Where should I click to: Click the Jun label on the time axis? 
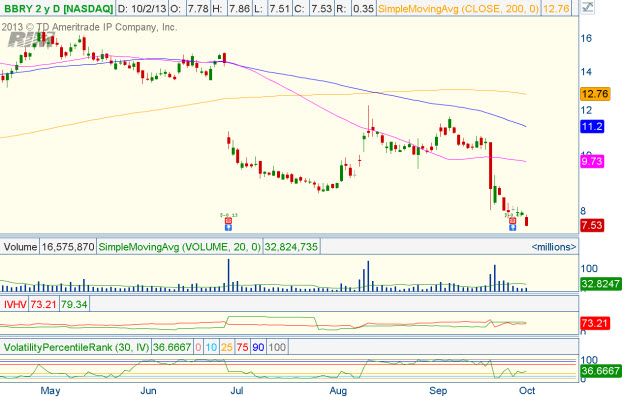148,391
